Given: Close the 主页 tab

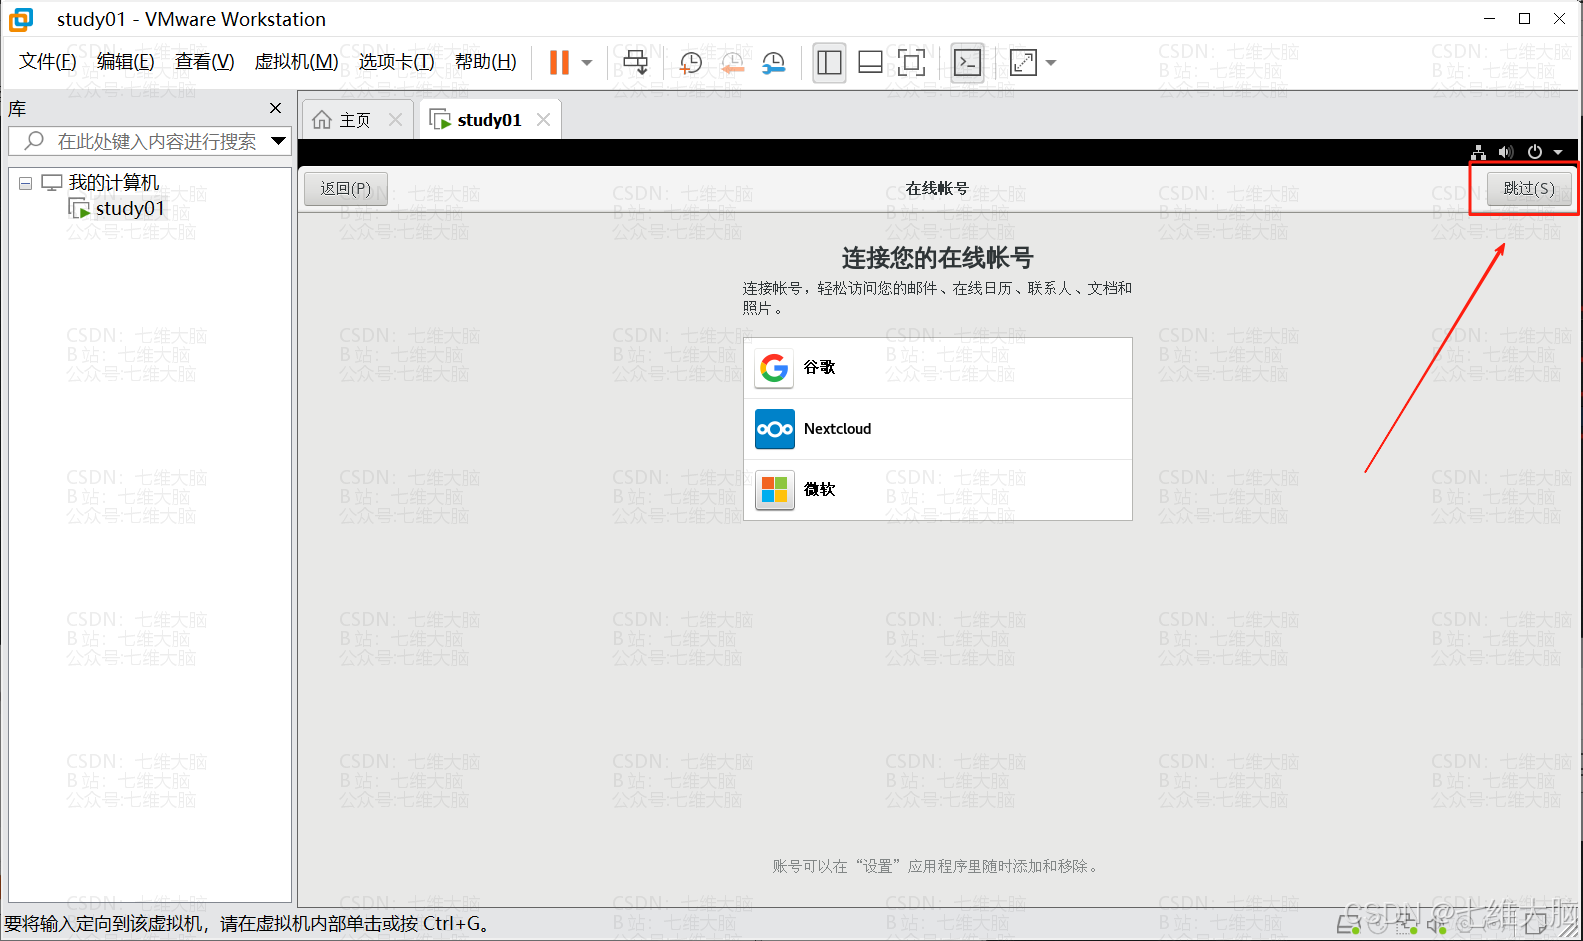Looking at the screenshot, I should tap(395, 120).
